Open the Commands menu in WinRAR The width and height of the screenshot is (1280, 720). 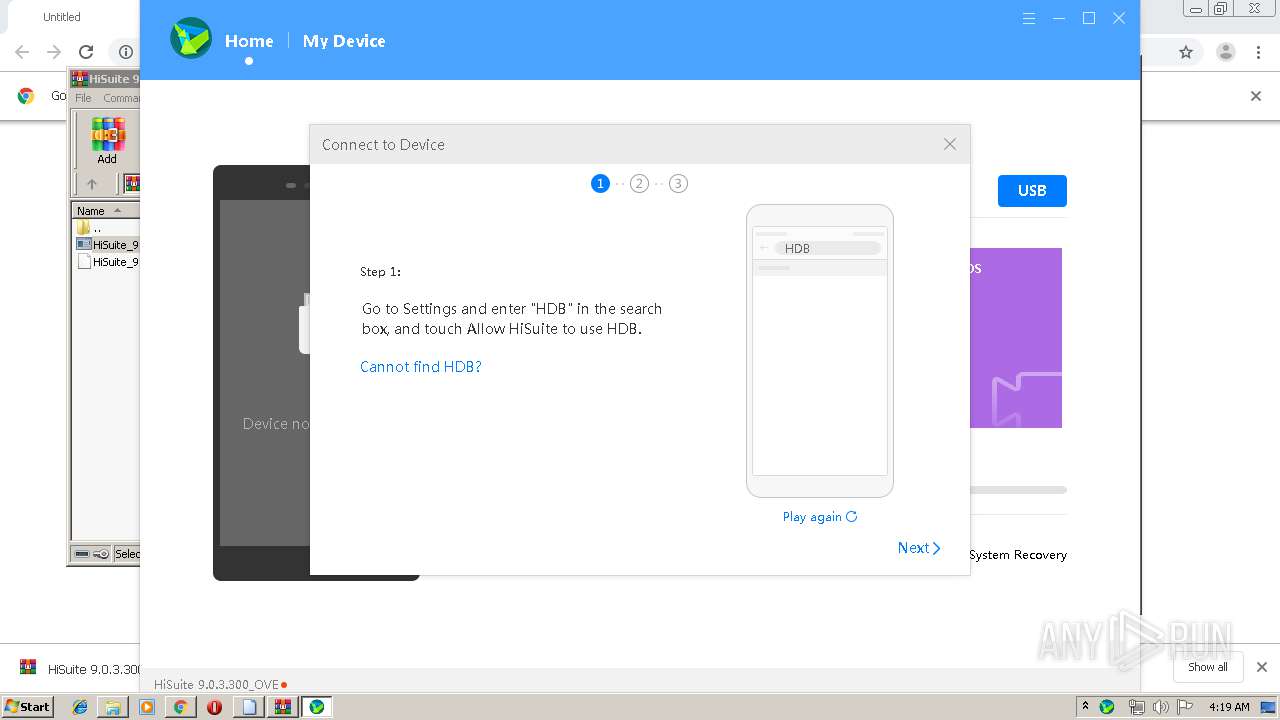121,98
